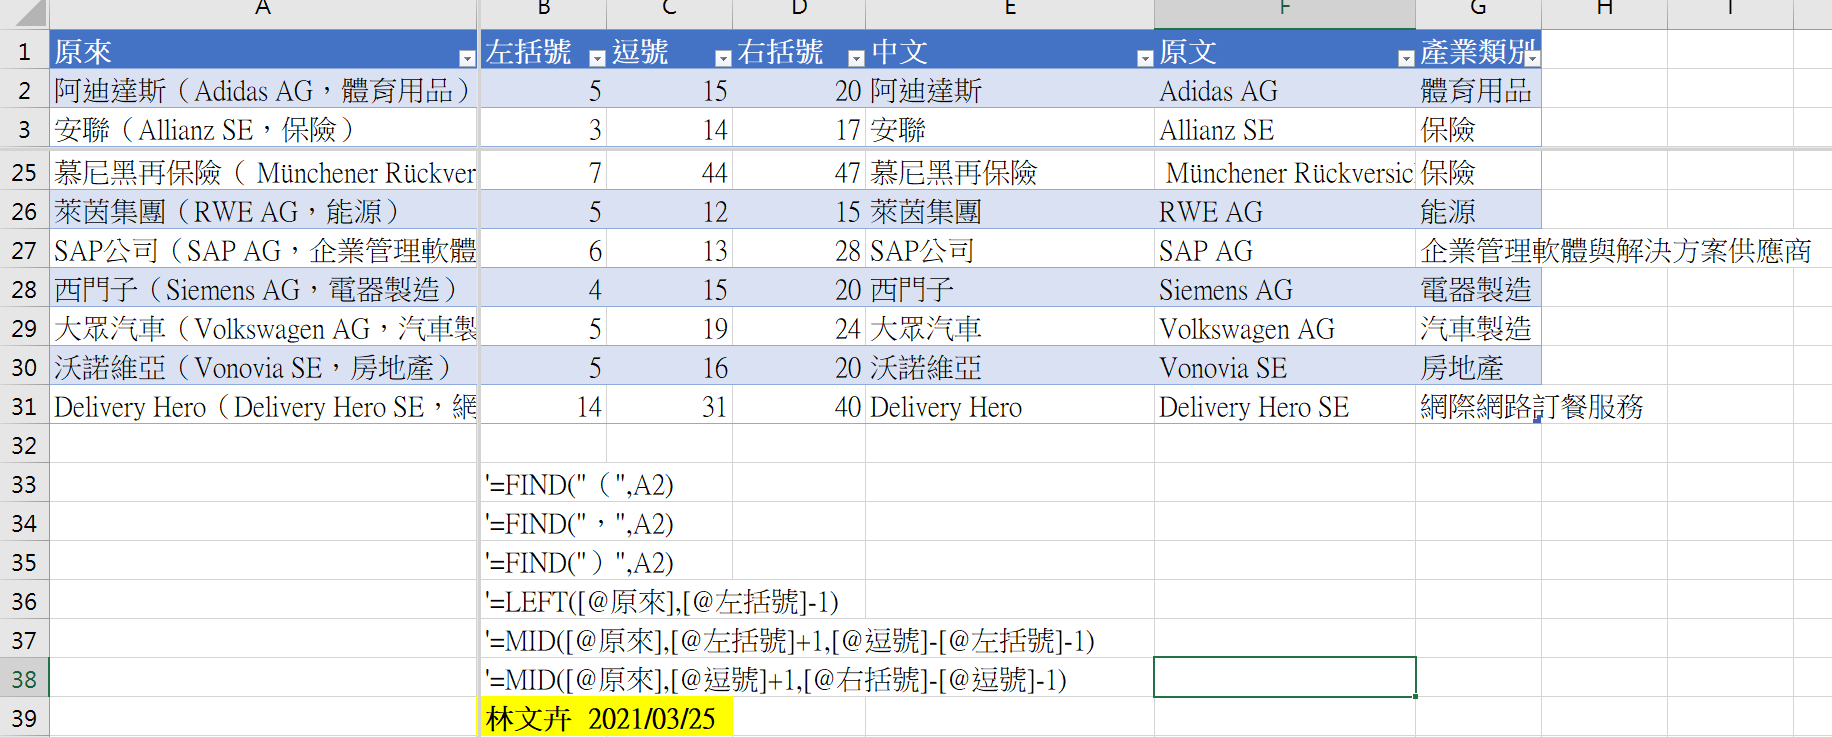This screenshot has height=737, width=1832.
Task: Click the 產業類別 cell 汽車製造
Action: 1478,328
